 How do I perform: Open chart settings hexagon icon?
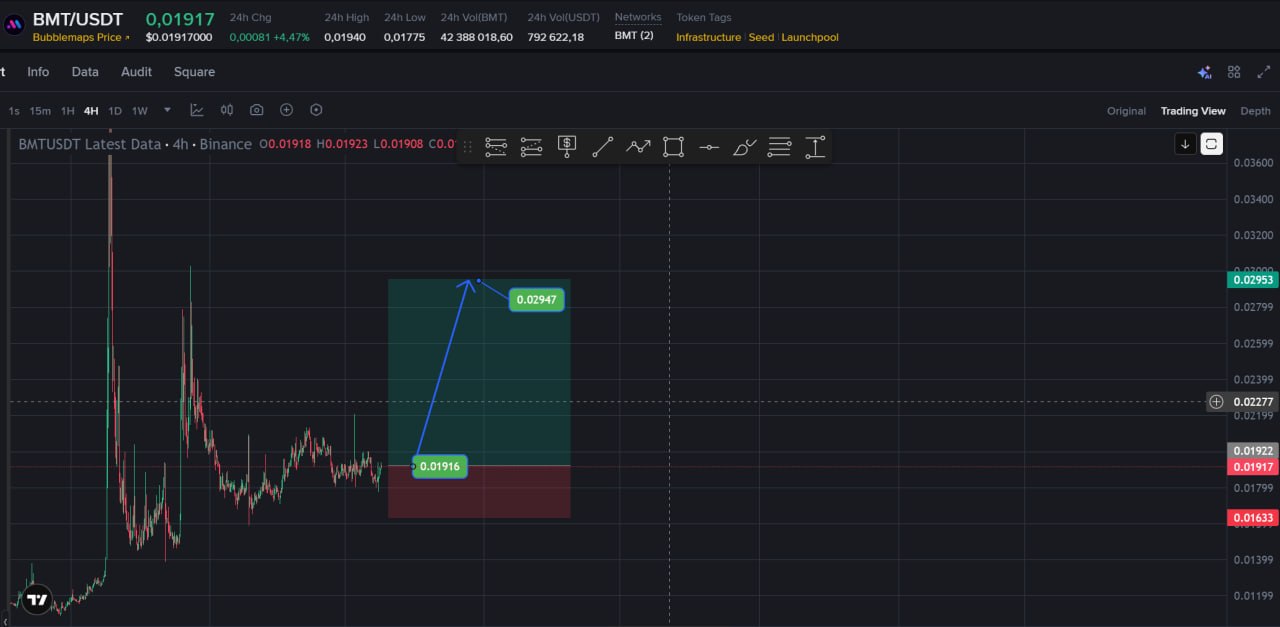point(316,110)
